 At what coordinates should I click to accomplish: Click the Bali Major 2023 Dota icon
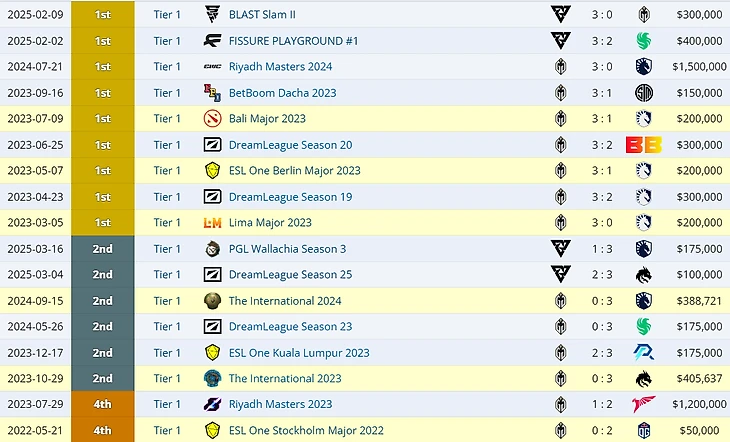pyautogui.click(x=212, y=119)
